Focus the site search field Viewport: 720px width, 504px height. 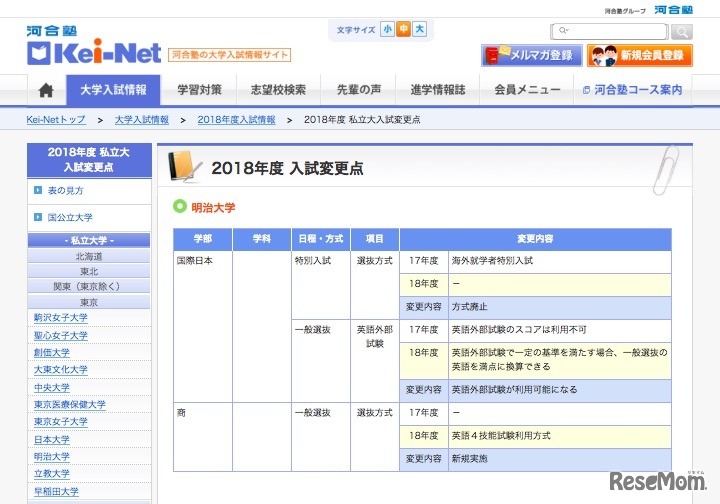click(x=609, y=31)
